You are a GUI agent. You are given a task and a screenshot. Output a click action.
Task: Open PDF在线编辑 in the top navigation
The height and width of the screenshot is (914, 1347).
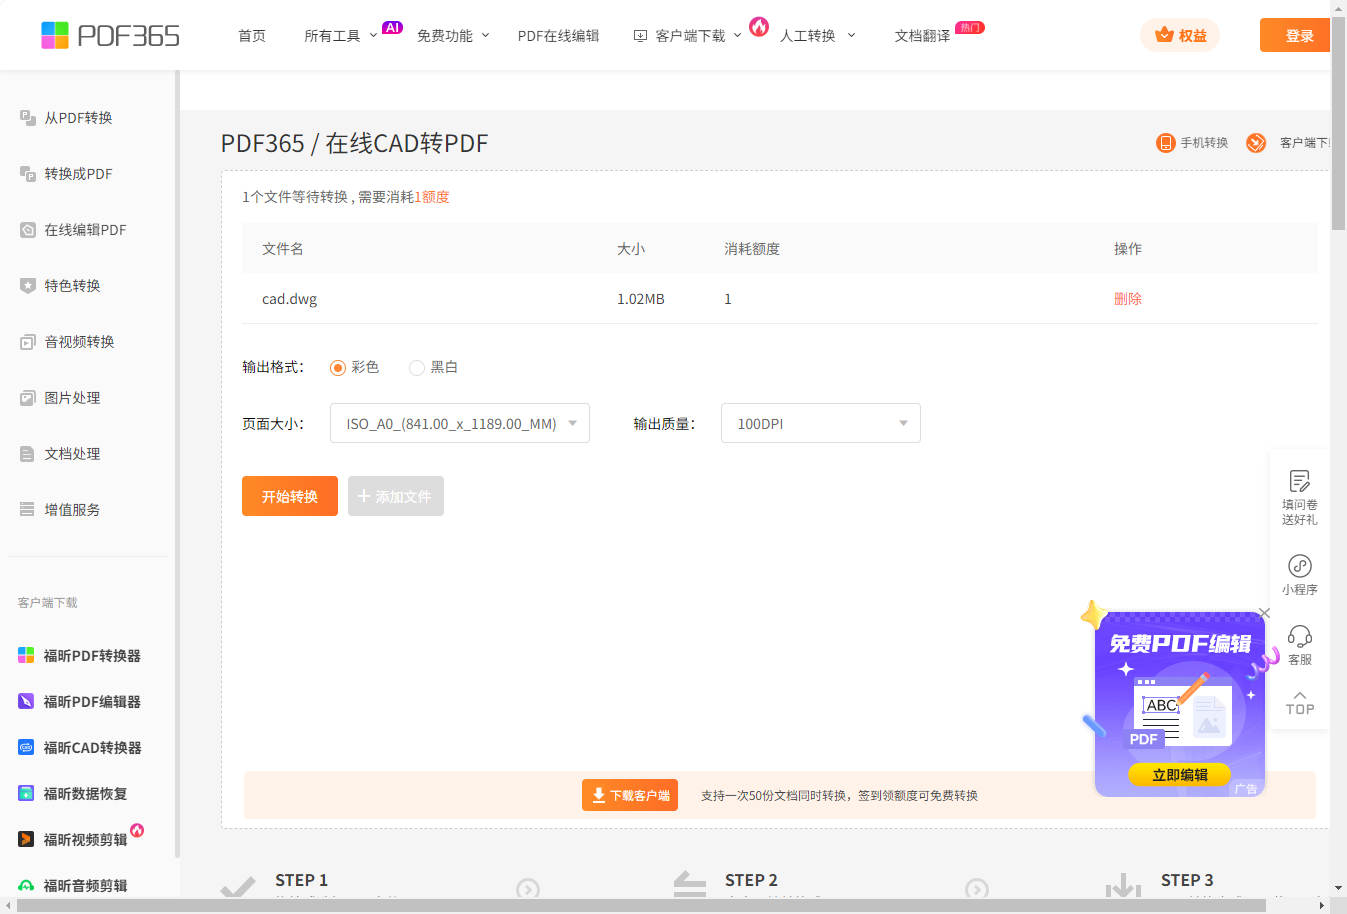pos(558,36)
